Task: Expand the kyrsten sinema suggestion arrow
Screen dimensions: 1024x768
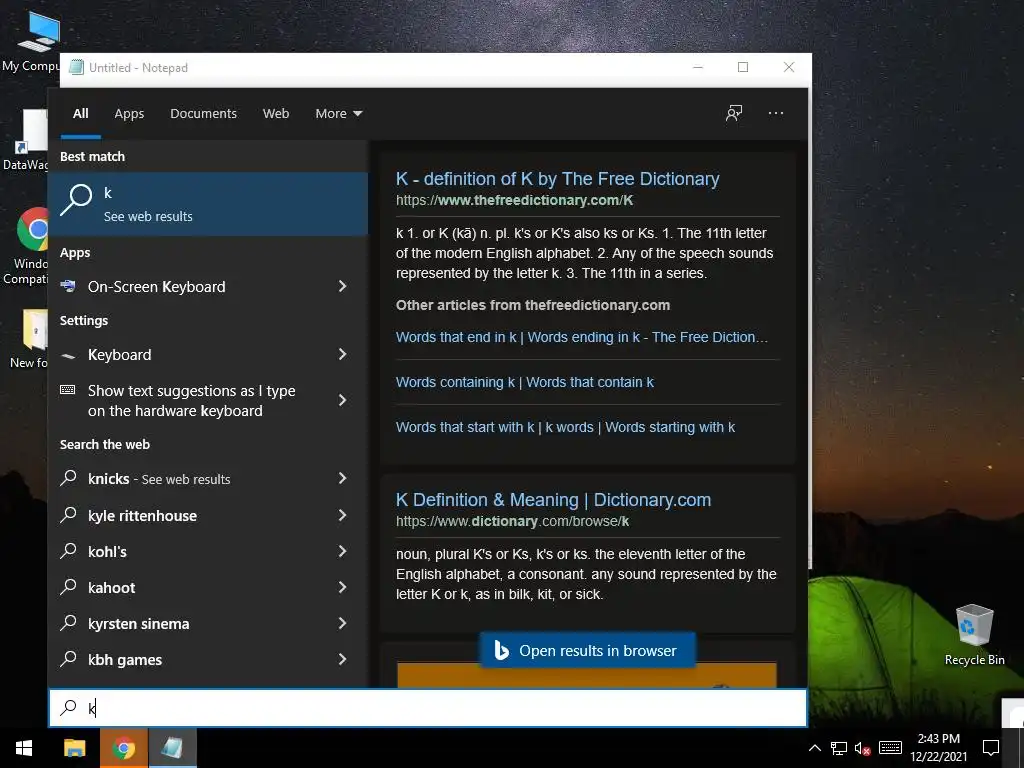Action: (342, 623)
